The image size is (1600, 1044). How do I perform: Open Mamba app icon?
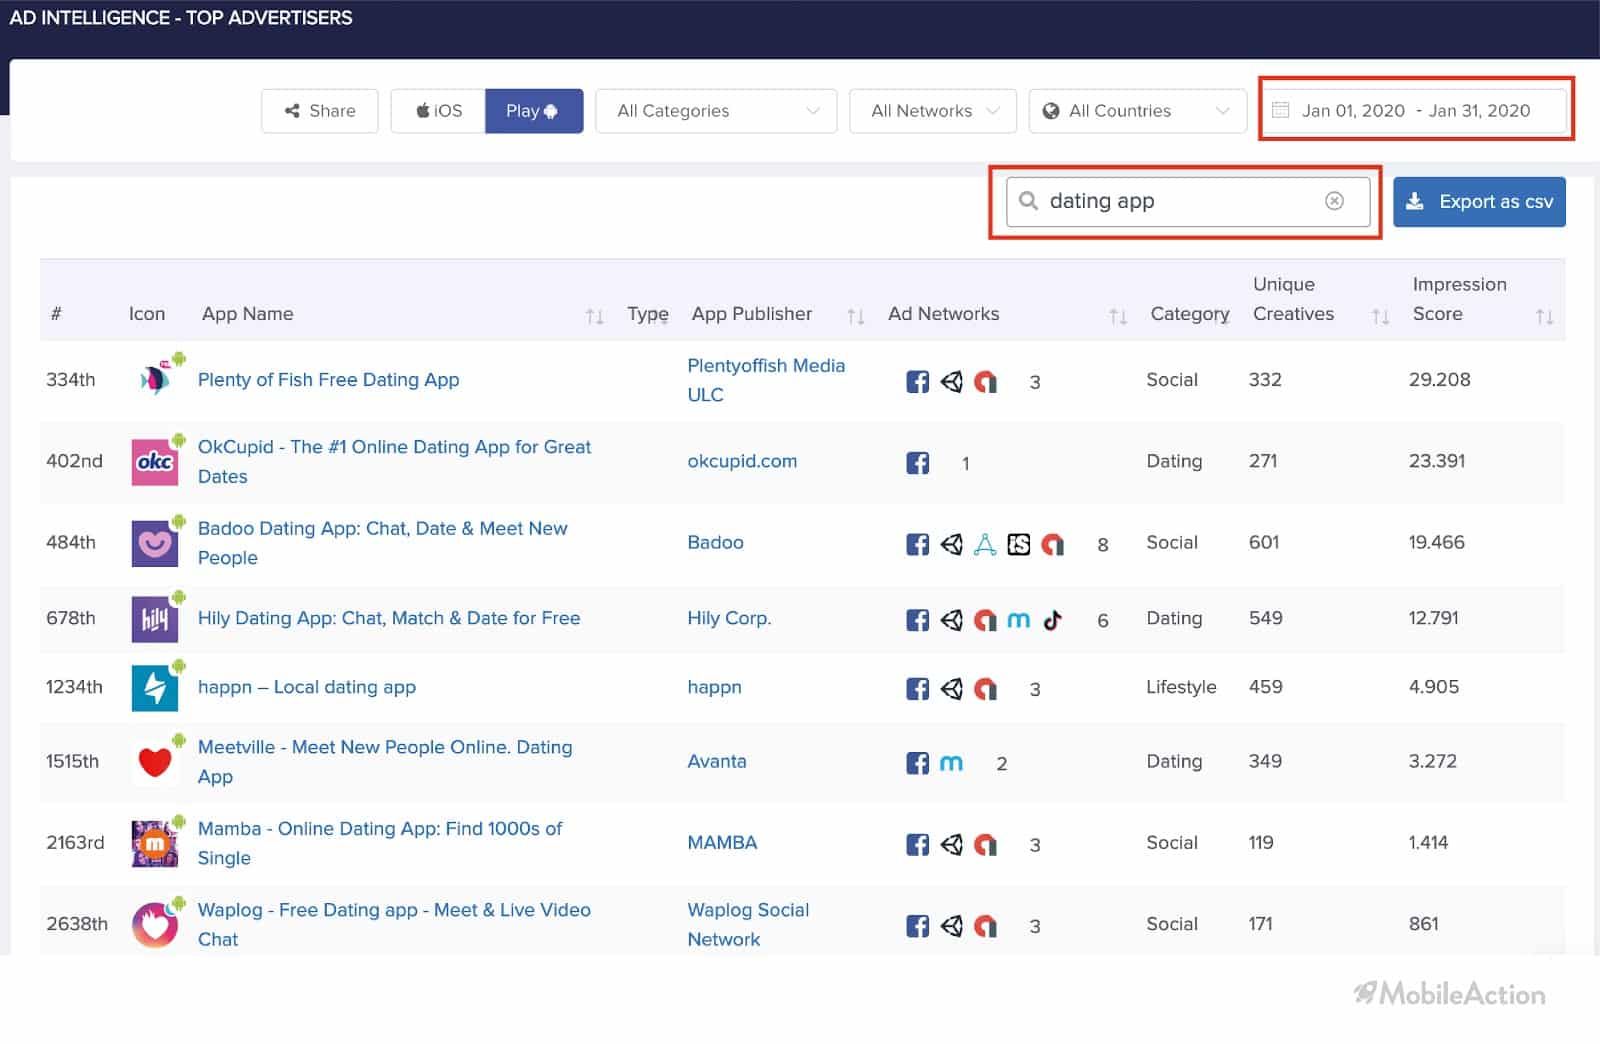coord(155,843)
